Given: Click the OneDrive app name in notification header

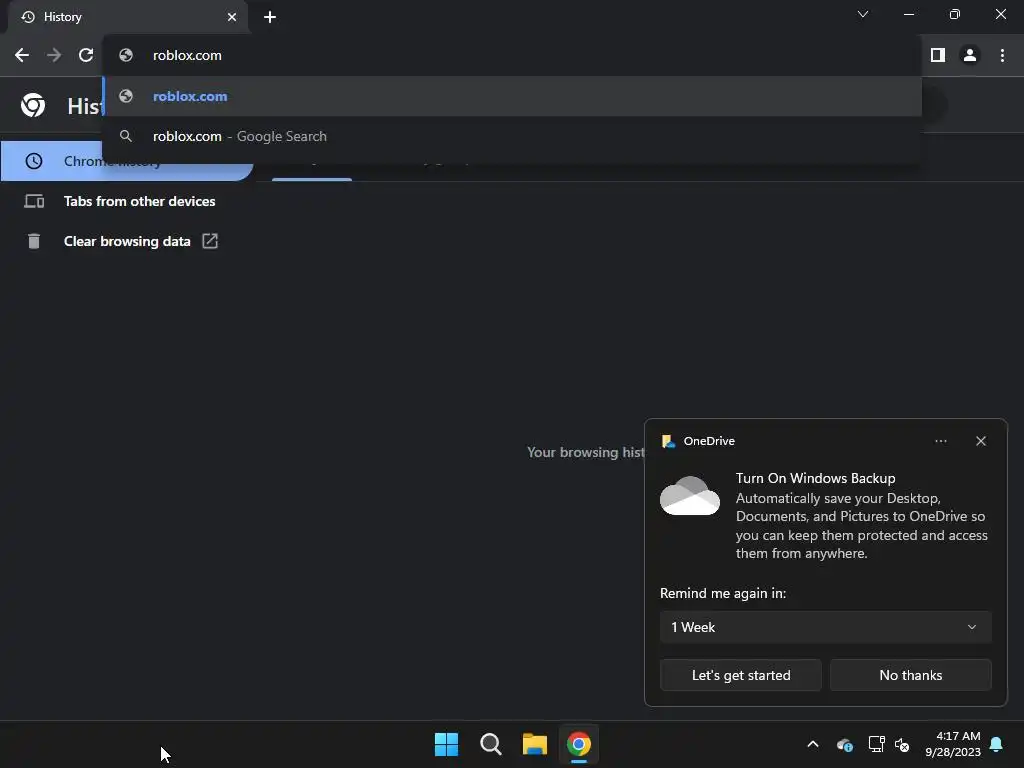Looking at the screenshot, I should pos(709,441).
